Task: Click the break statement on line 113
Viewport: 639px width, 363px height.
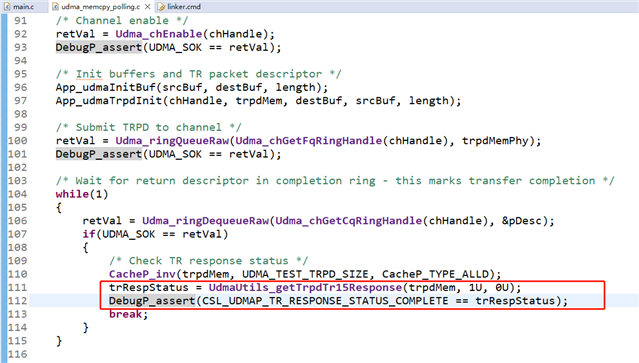Action: coord(126,314)
